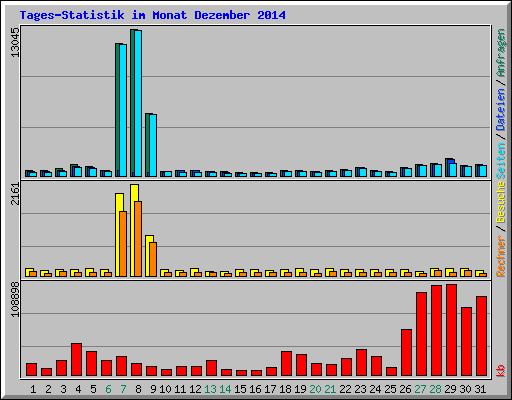Click the red kb bar for day 5
Screen dimensions: 512x400
click(x=91, y=363)
